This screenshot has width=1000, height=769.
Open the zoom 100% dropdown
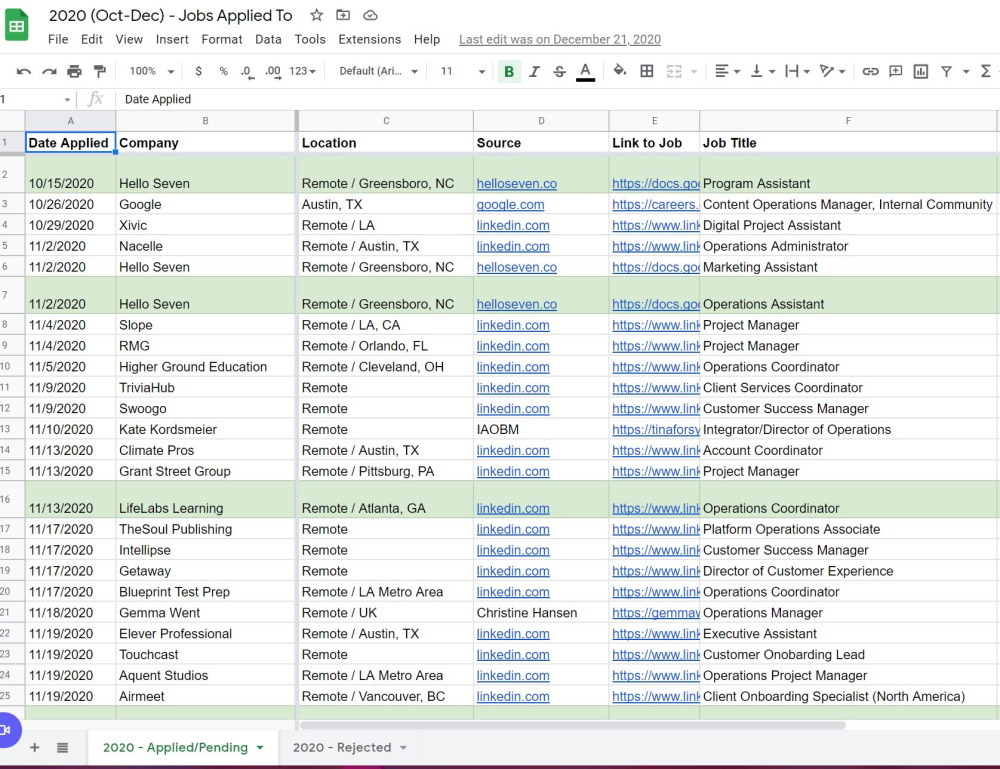(x=152, y=71)
